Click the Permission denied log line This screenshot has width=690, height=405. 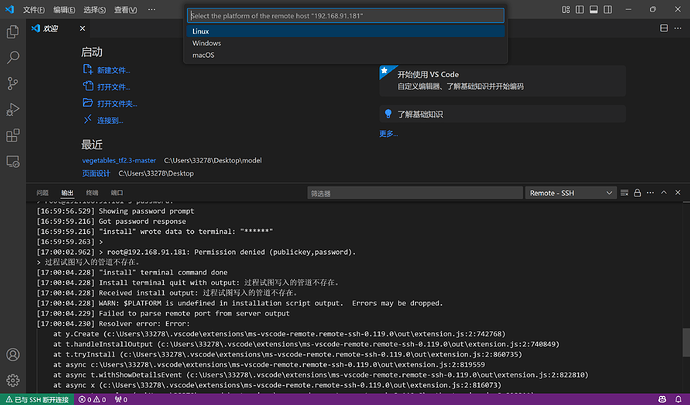pos(196,252)
